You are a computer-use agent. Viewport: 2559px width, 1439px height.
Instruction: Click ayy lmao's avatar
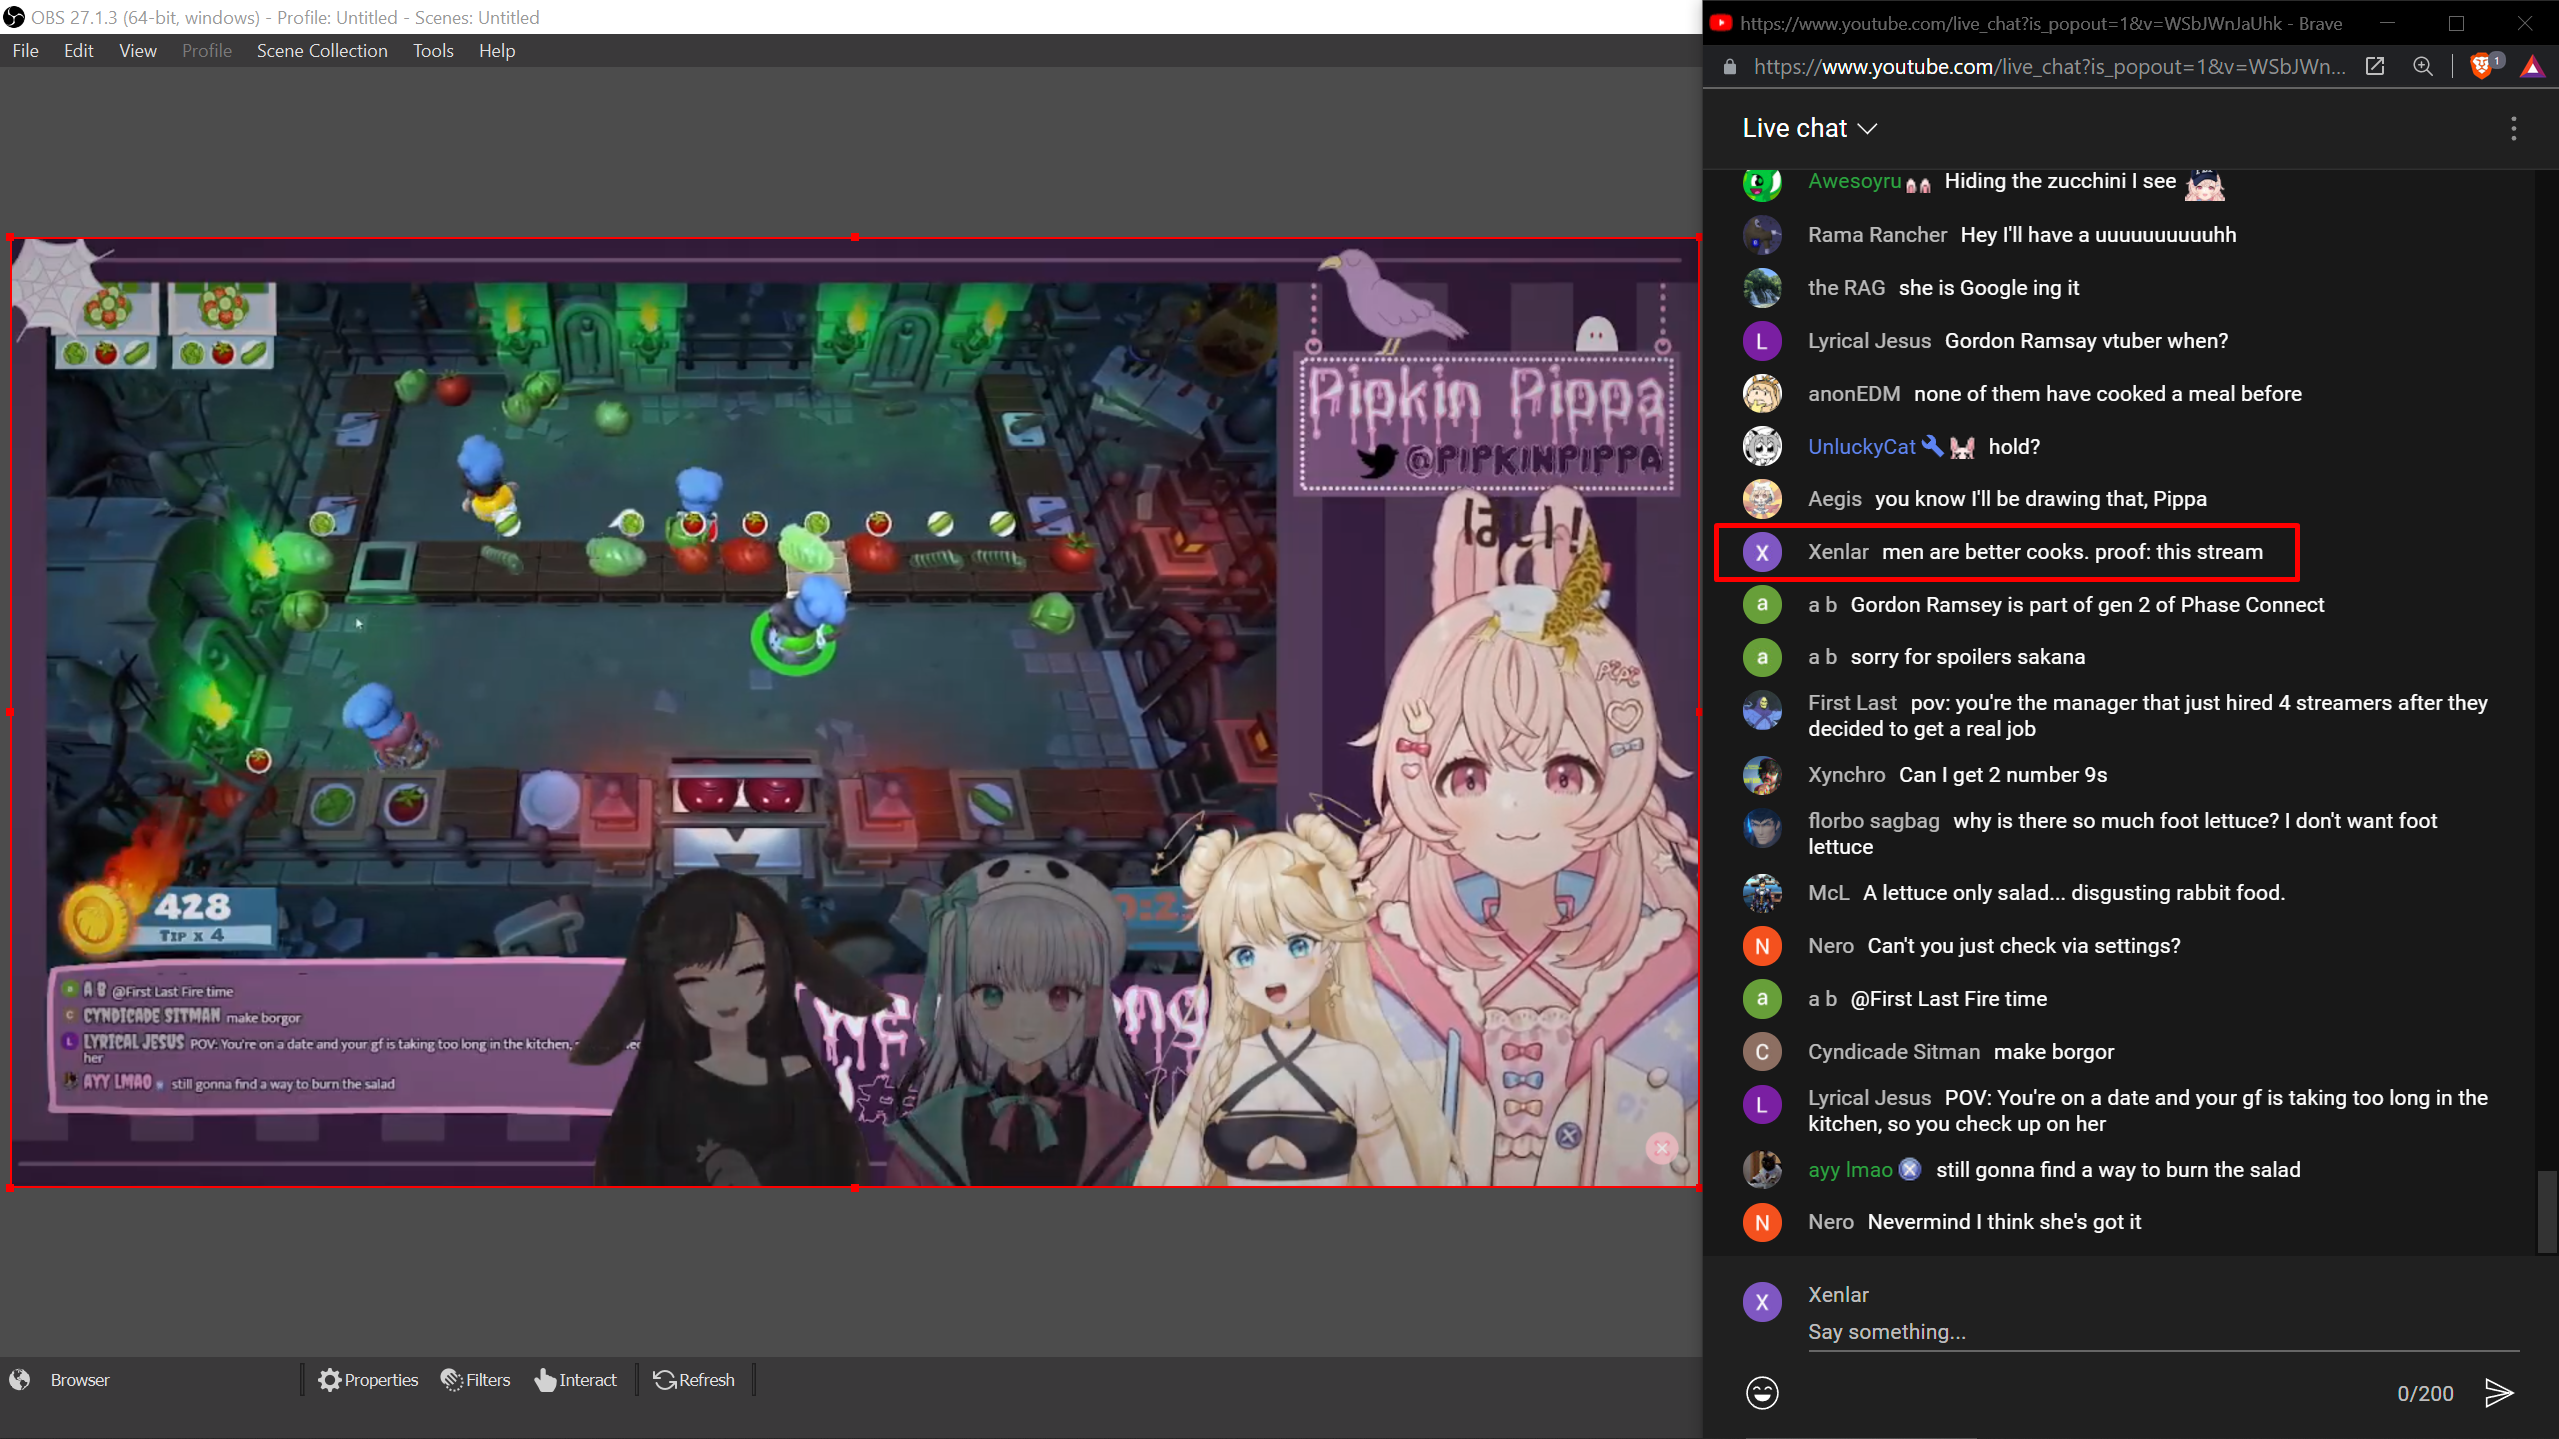point(1762,1169)
